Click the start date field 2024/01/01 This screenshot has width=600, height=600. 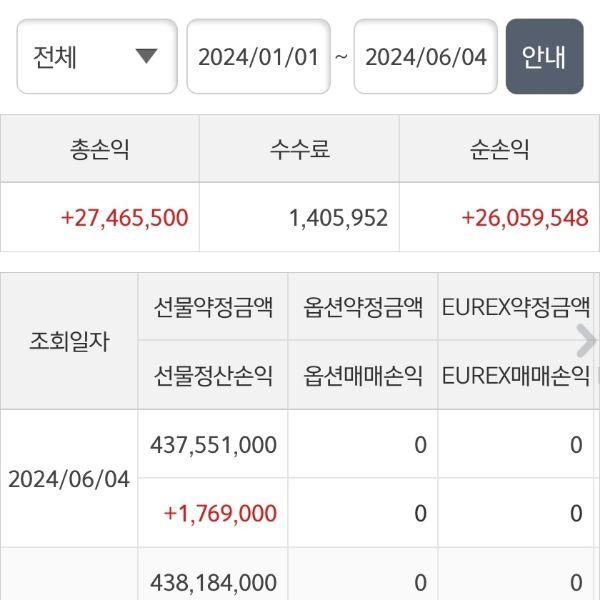click(x=258, y=56)
